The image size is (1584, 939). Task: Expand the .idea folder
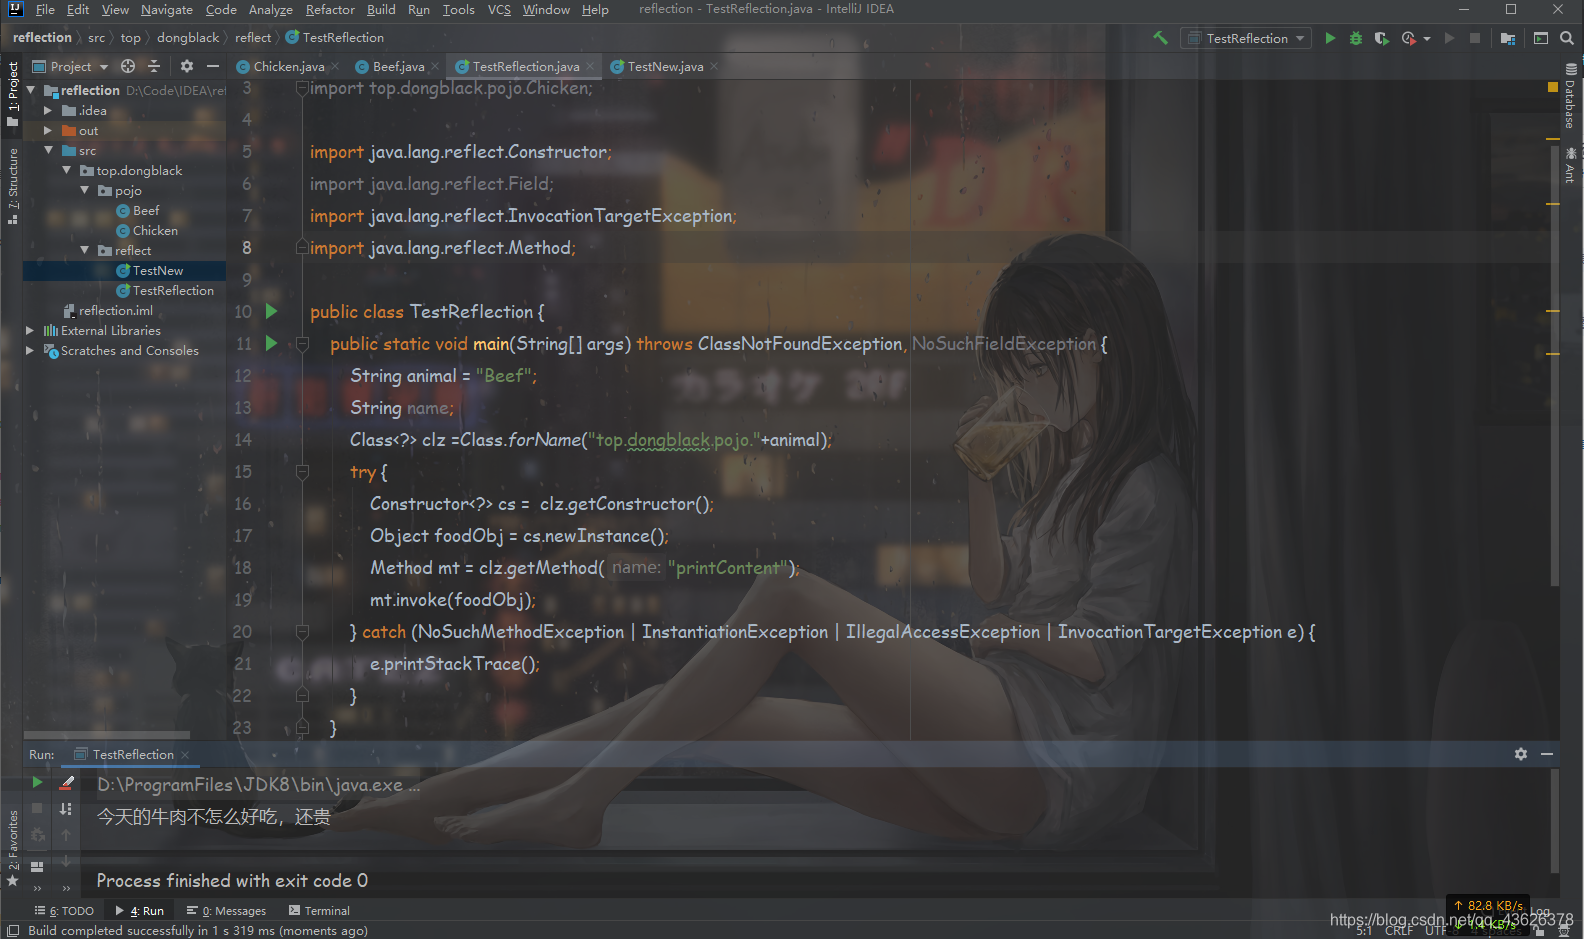click(48, 110)
